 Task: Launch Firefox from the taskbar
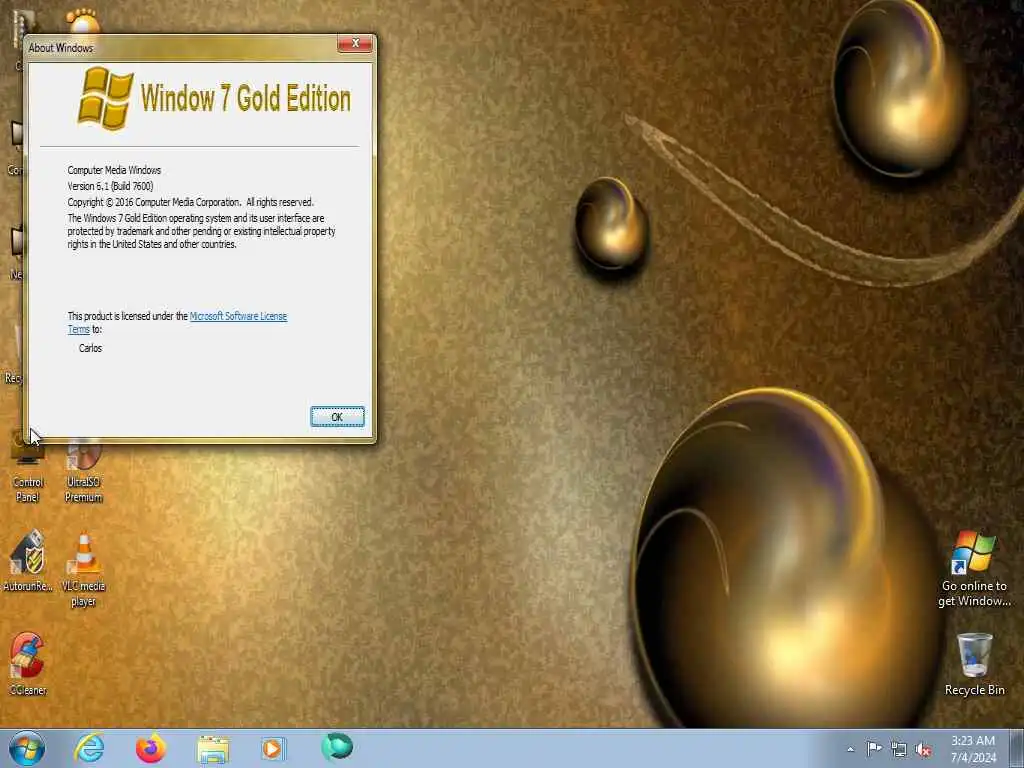pos(150,748)
